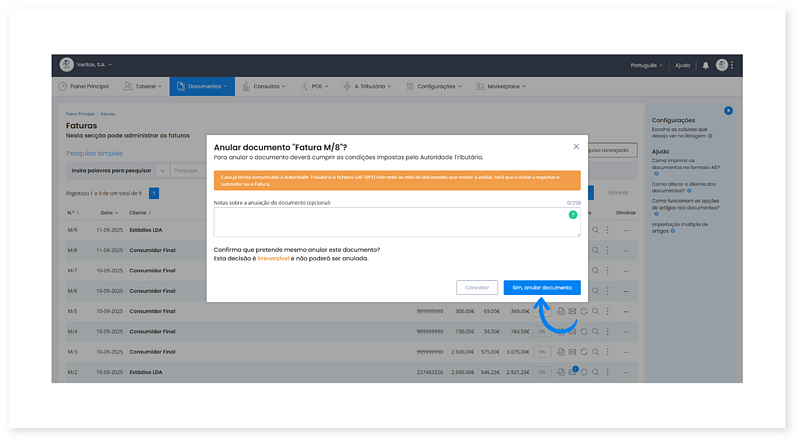Open the Marketplace menu
800x443 pixels.
(507, 87)
